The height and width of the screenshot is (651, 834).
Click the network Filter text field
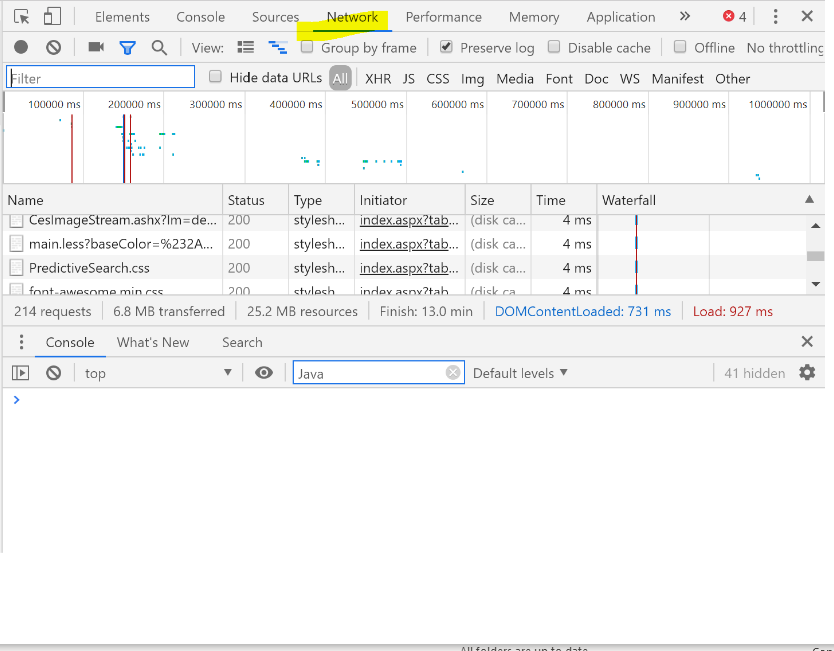100,78
